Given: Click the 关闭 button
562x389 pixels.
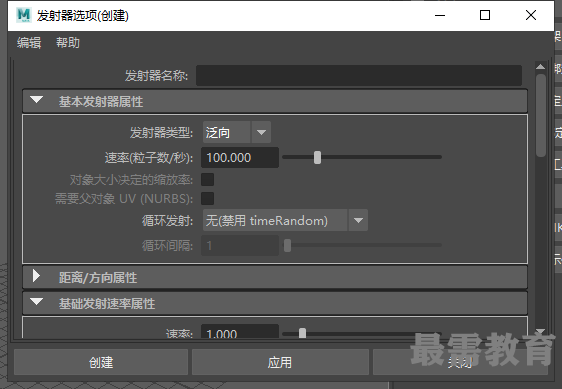Looking at the screenshot, I should pos(460,362).
